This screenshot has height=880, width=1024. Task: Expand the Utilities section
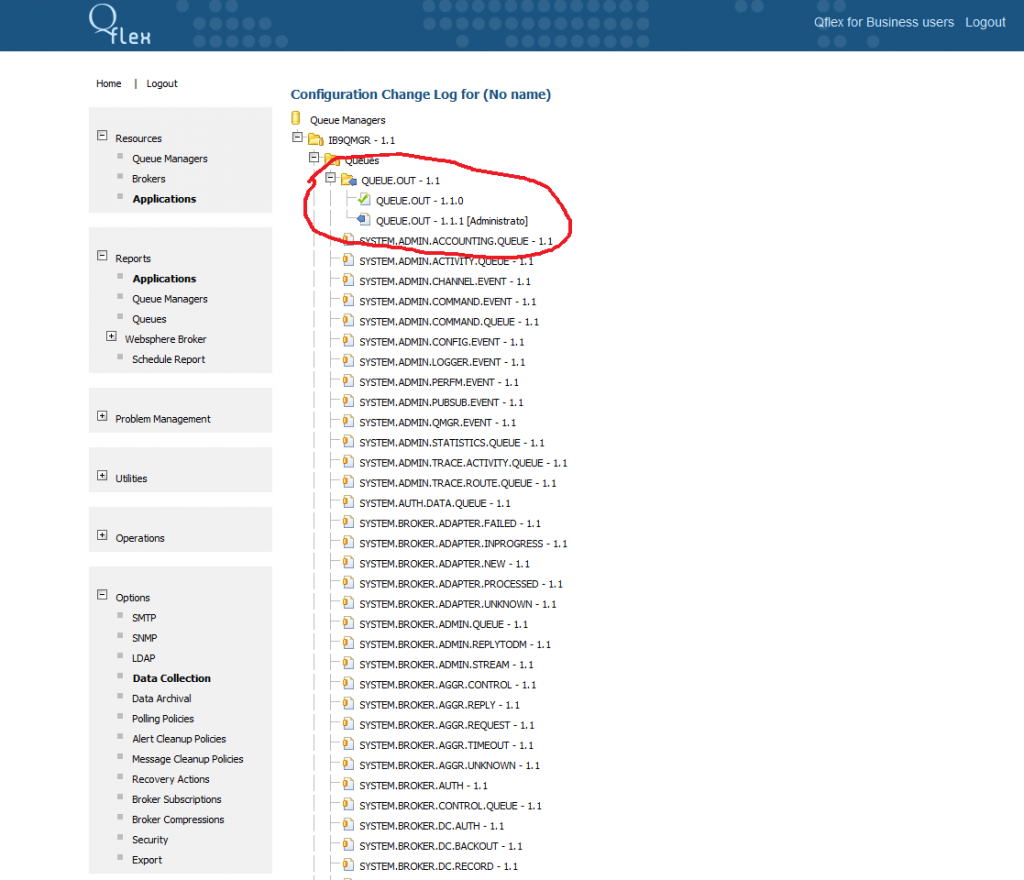(102, 475)
